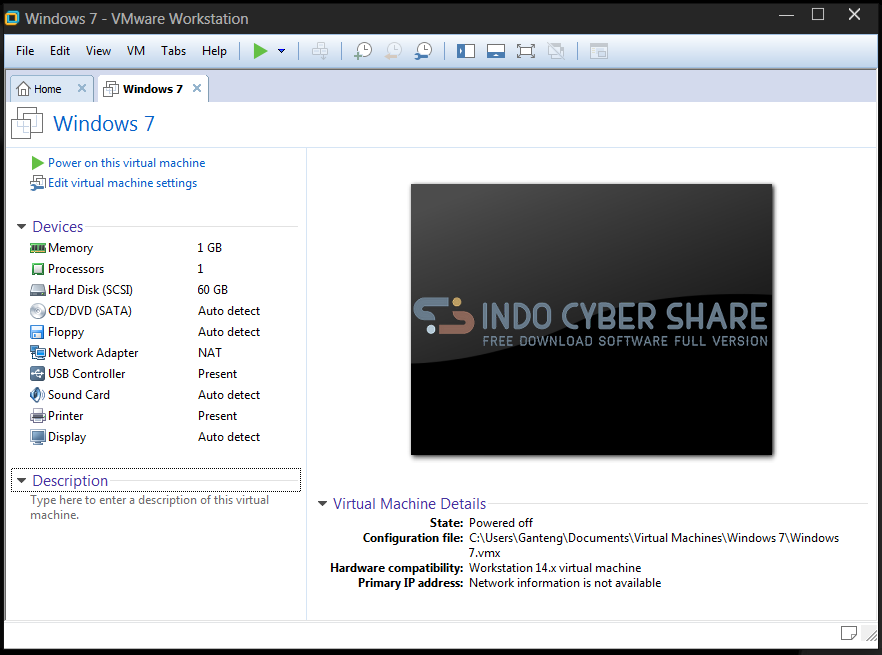Screen dimensions: 882x655
Task: Show or hide the library panel
Action: (x=465, y=50)
